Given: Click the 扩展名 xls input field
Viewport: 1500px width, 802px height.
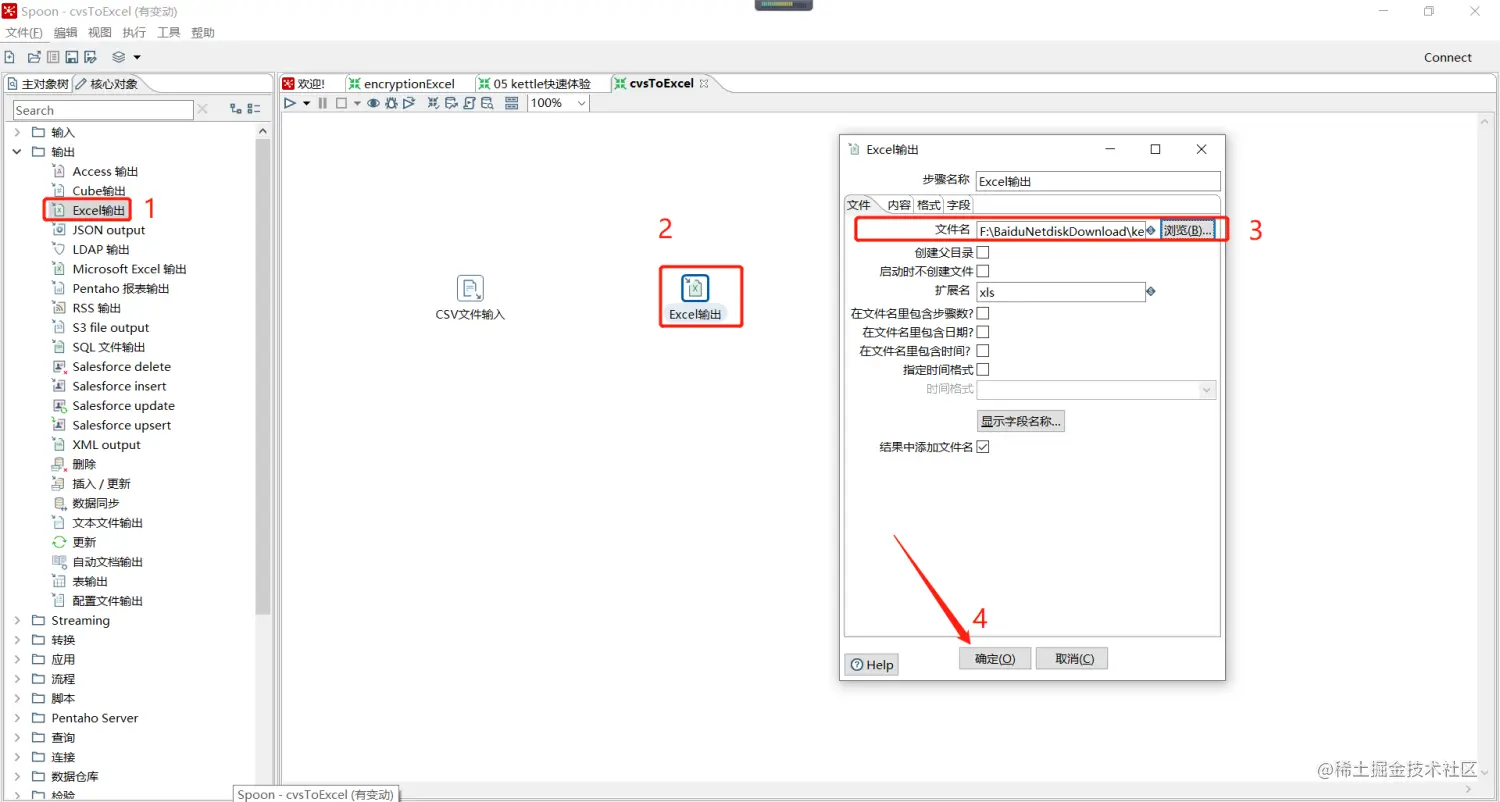Looking at the screenshot, I should pyautogui.click(x=1061, y=292).
